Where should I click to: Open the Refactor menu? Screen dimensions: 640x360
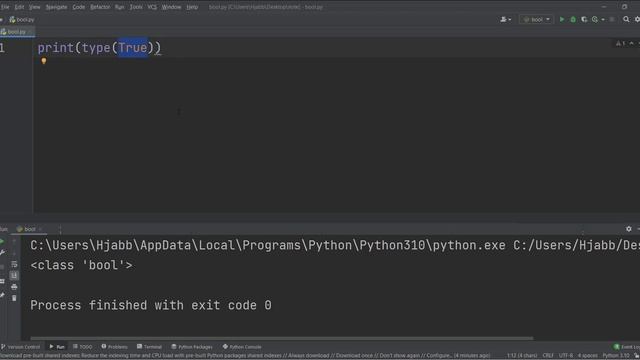[x=100, y=7]
